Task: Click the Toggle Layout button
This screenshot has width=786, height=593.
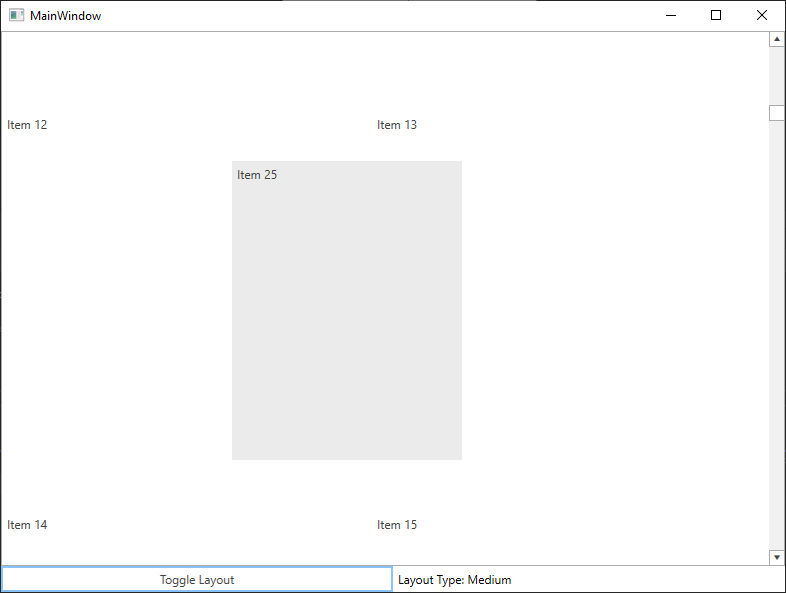Action: (197, 579)
